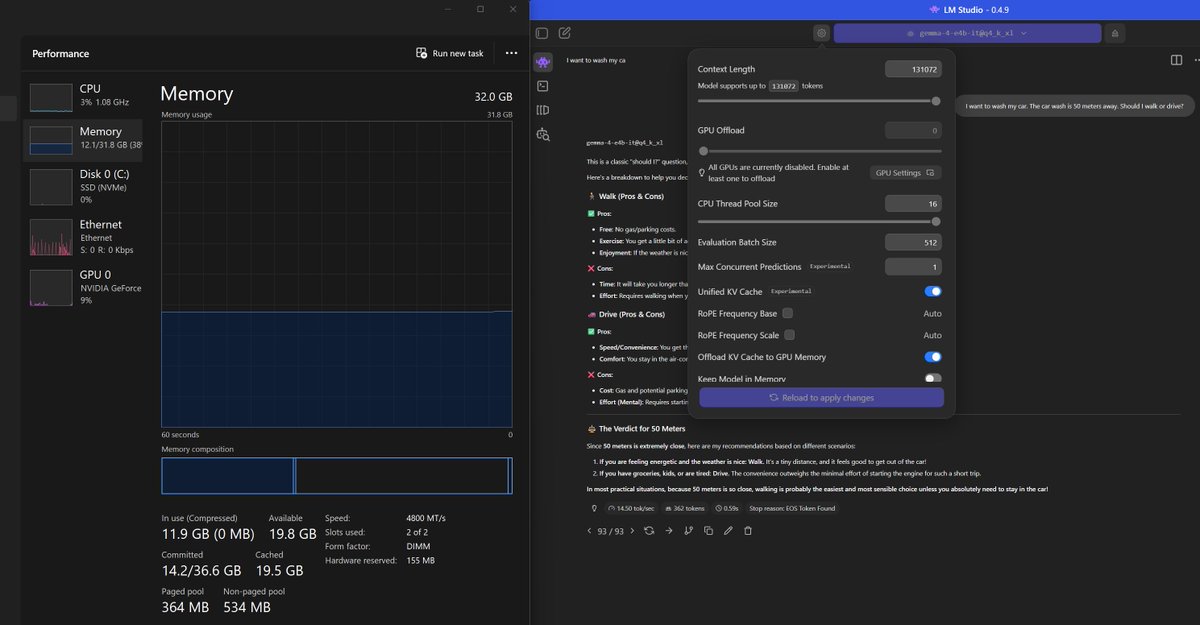Delete the assistant message trash icon
The width and height of the screenshot is (1200, 625).
coord(748,531)
